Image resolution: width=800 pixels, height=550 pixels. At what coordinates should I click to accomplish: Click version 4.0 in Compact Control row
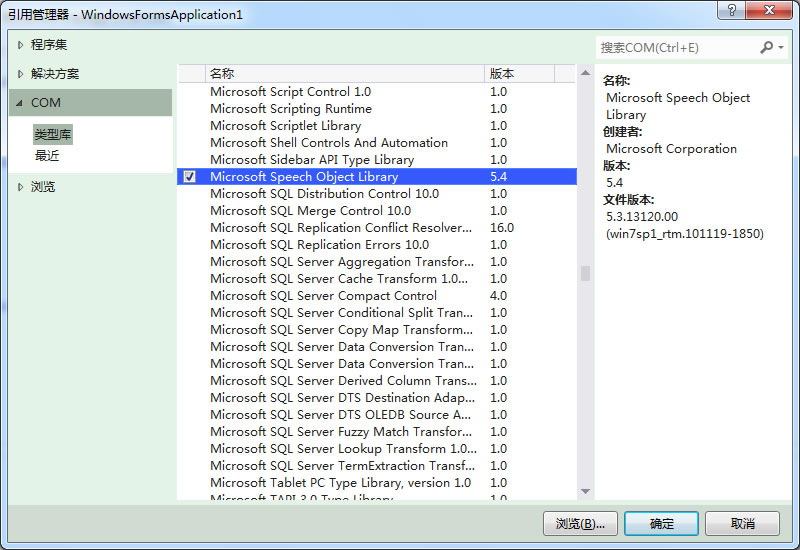click(x=498, y=296)
